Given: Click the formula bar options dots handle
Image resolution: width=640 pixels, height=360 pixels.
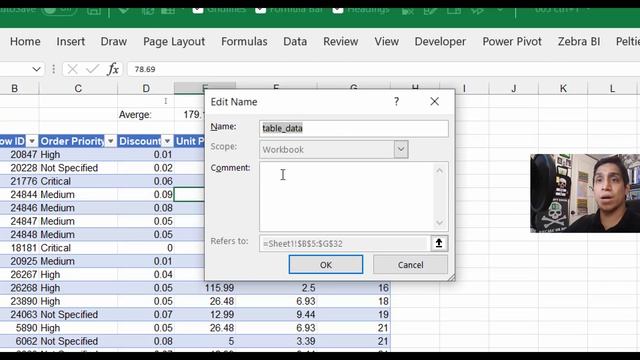Looking at the screenshot, I should click(x=53, y=69).
